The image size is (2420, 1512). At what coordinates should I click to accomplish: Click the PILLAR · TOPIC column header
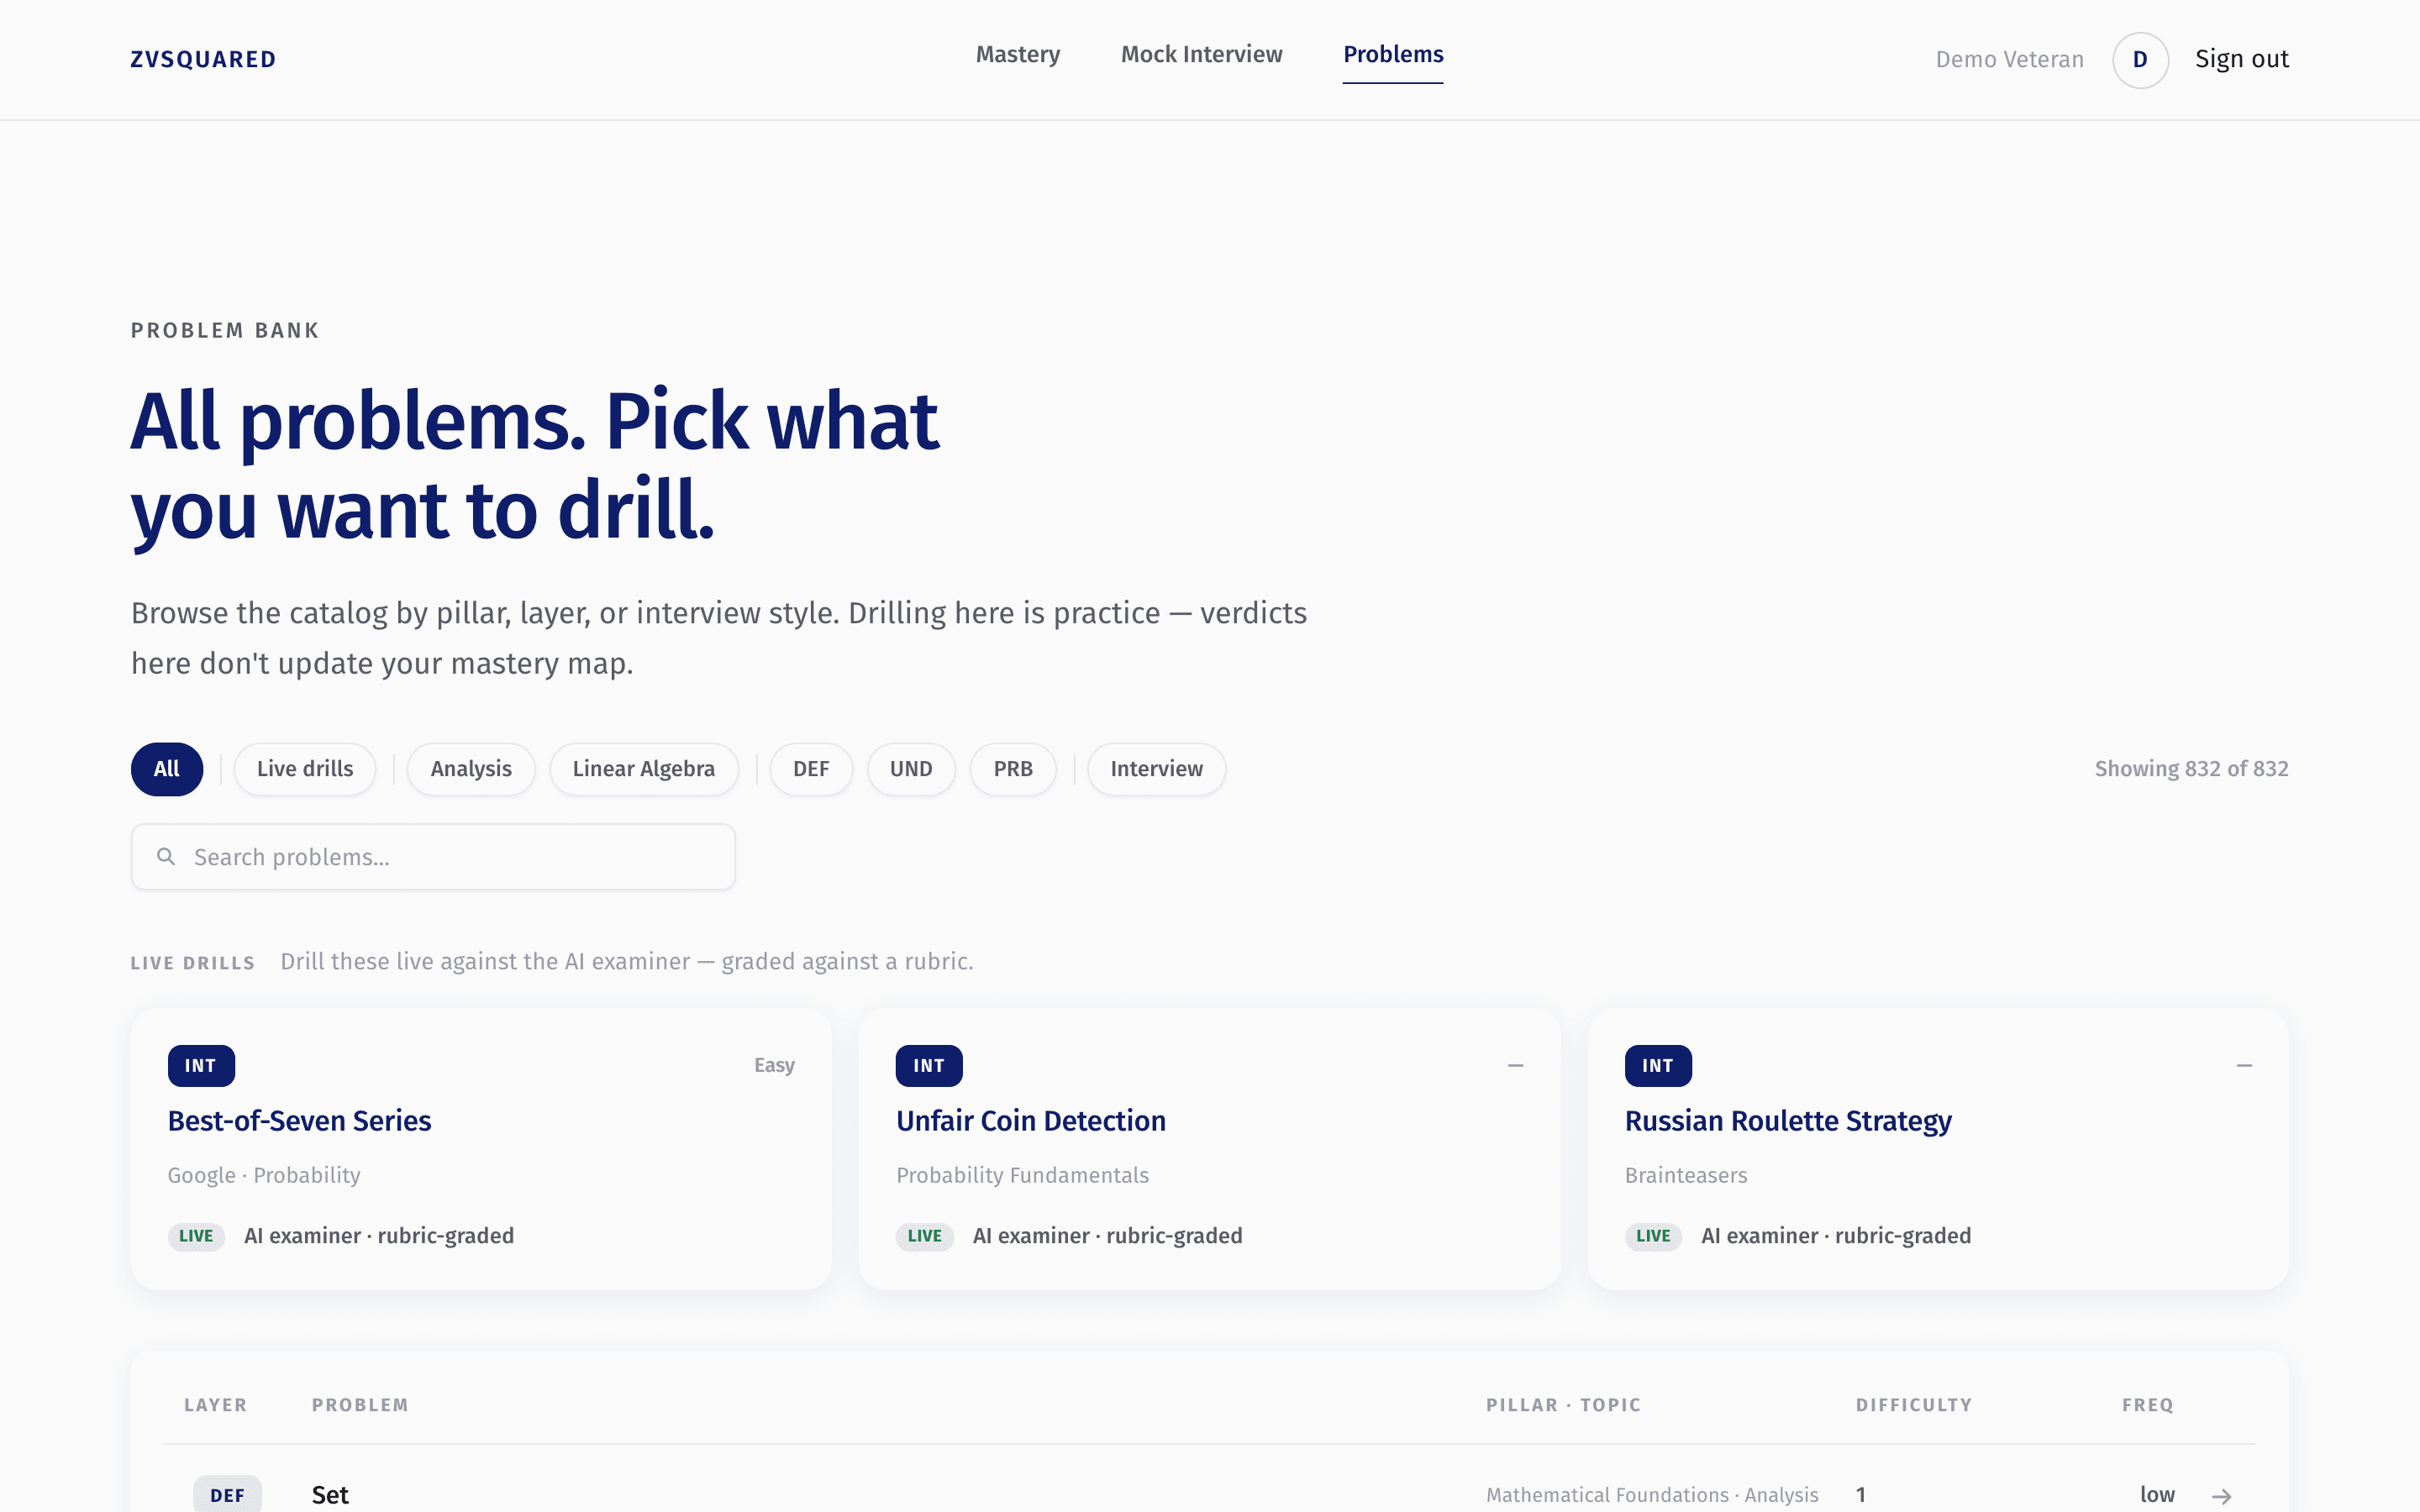pos(1563,1404)
